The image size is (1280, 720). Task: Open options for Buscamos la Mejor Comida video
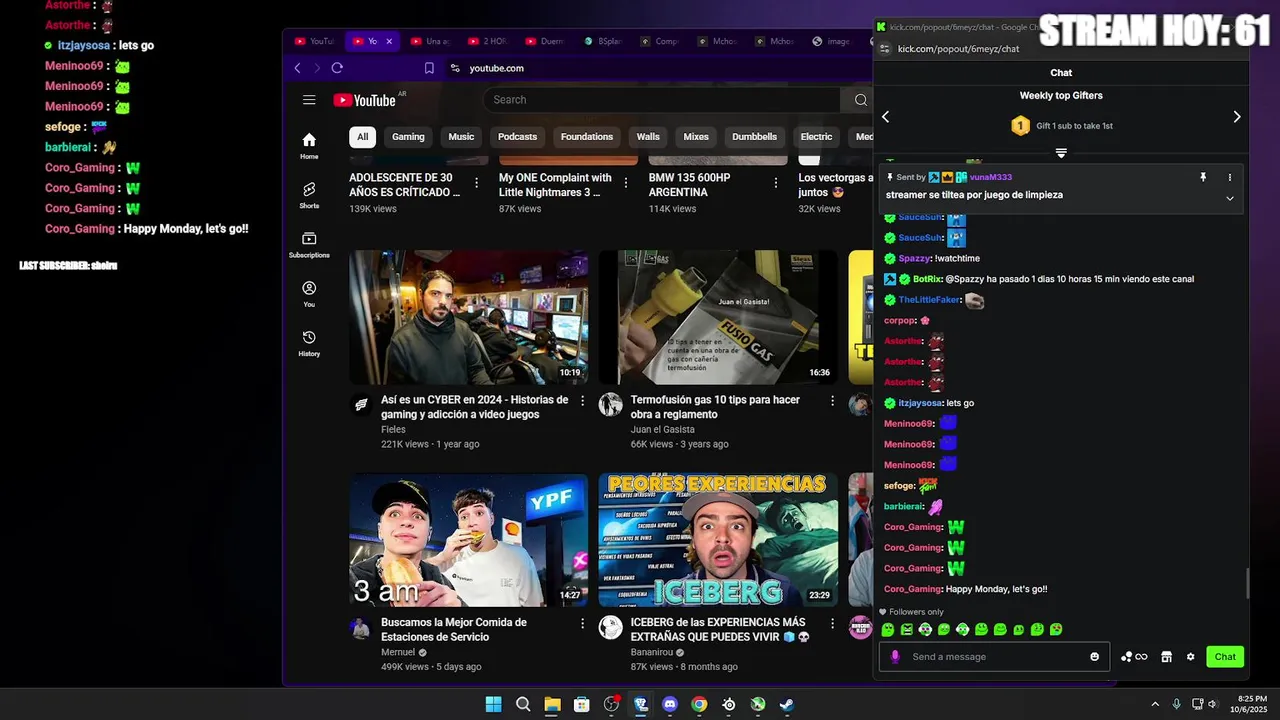point(582,623)
